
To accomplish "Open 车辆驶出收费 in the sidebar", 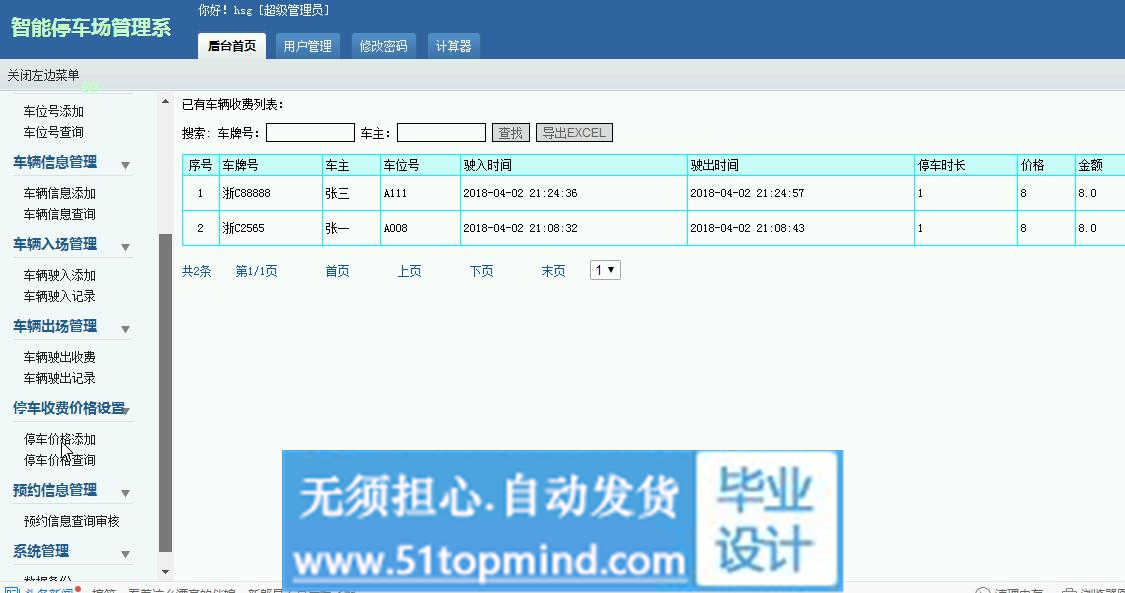I will tap(60, 357).
